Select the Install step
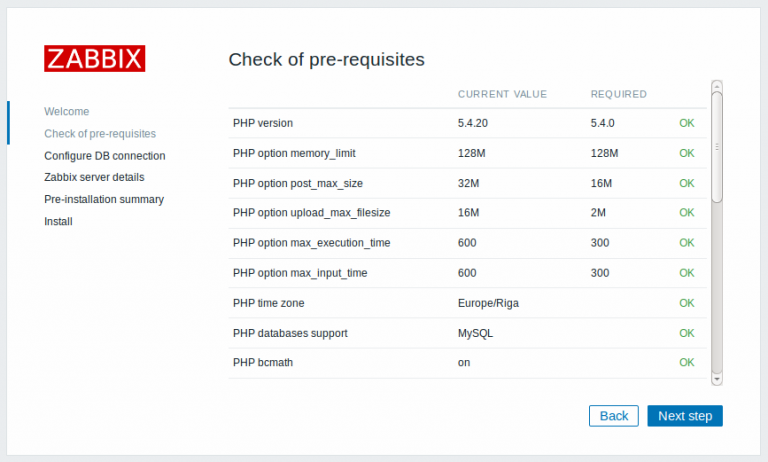Screen dimensions: 768x462 [58, 221]
